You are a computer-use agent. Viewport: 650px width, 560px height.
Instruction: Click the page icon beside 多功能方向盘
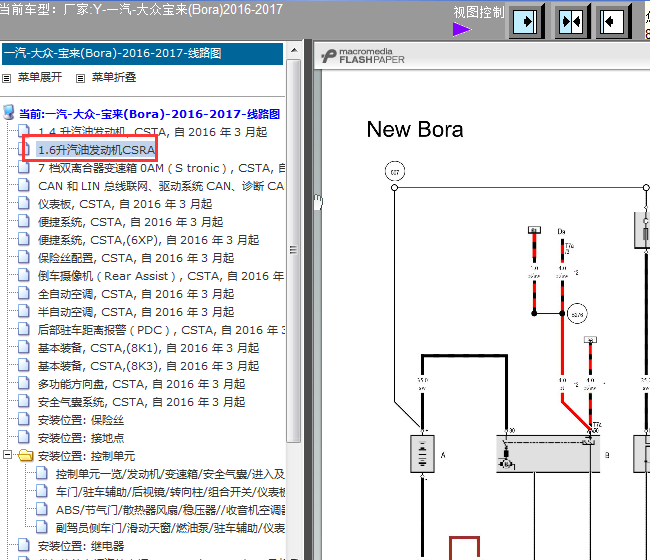[24, 383]
